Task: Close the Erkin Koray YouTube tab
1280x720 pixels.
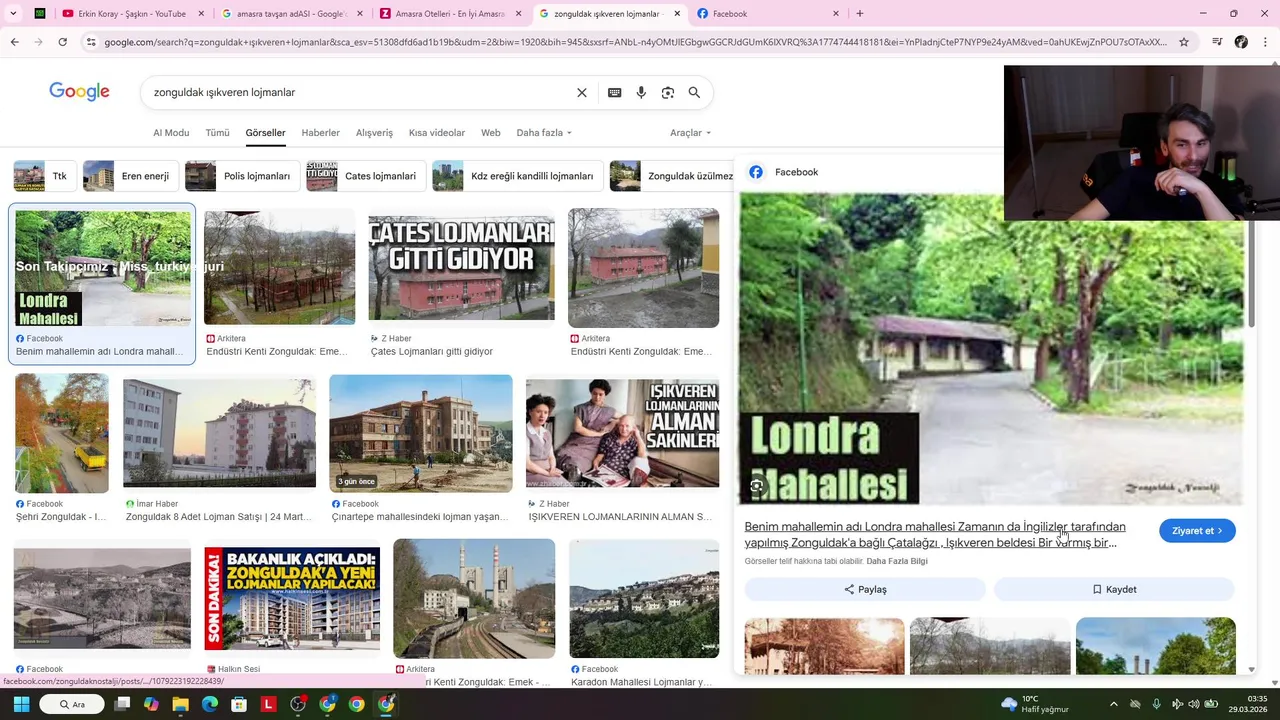Action: pyautogui.click(x=201, y=14)
